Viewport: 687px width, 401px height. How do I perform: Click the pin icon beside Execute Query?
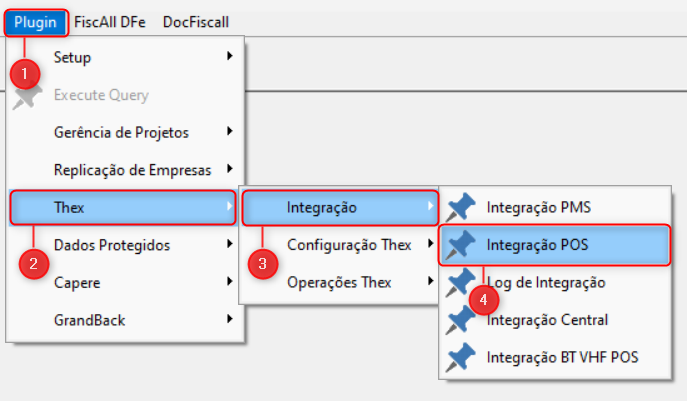click(x=27, y=95)
